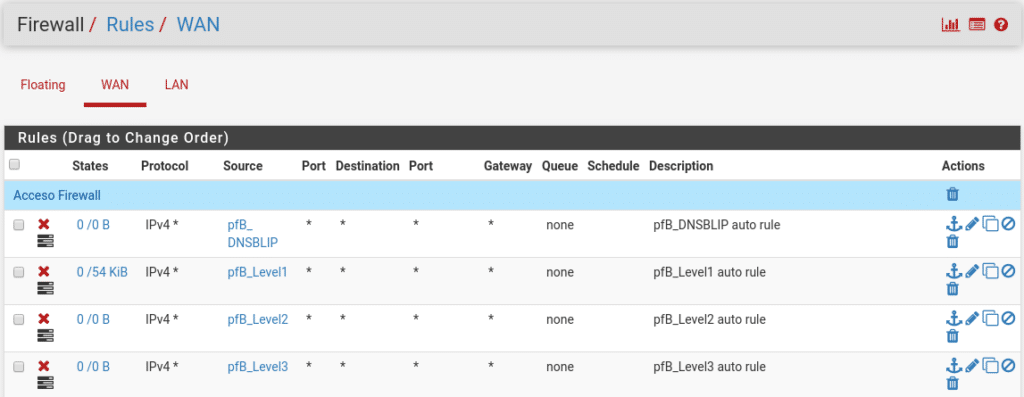Viewport: 1024px width, 397px height.
Task: Click the 'pfB_DNSBLIP auto rule' description text
Action: (x=716, y=225)
